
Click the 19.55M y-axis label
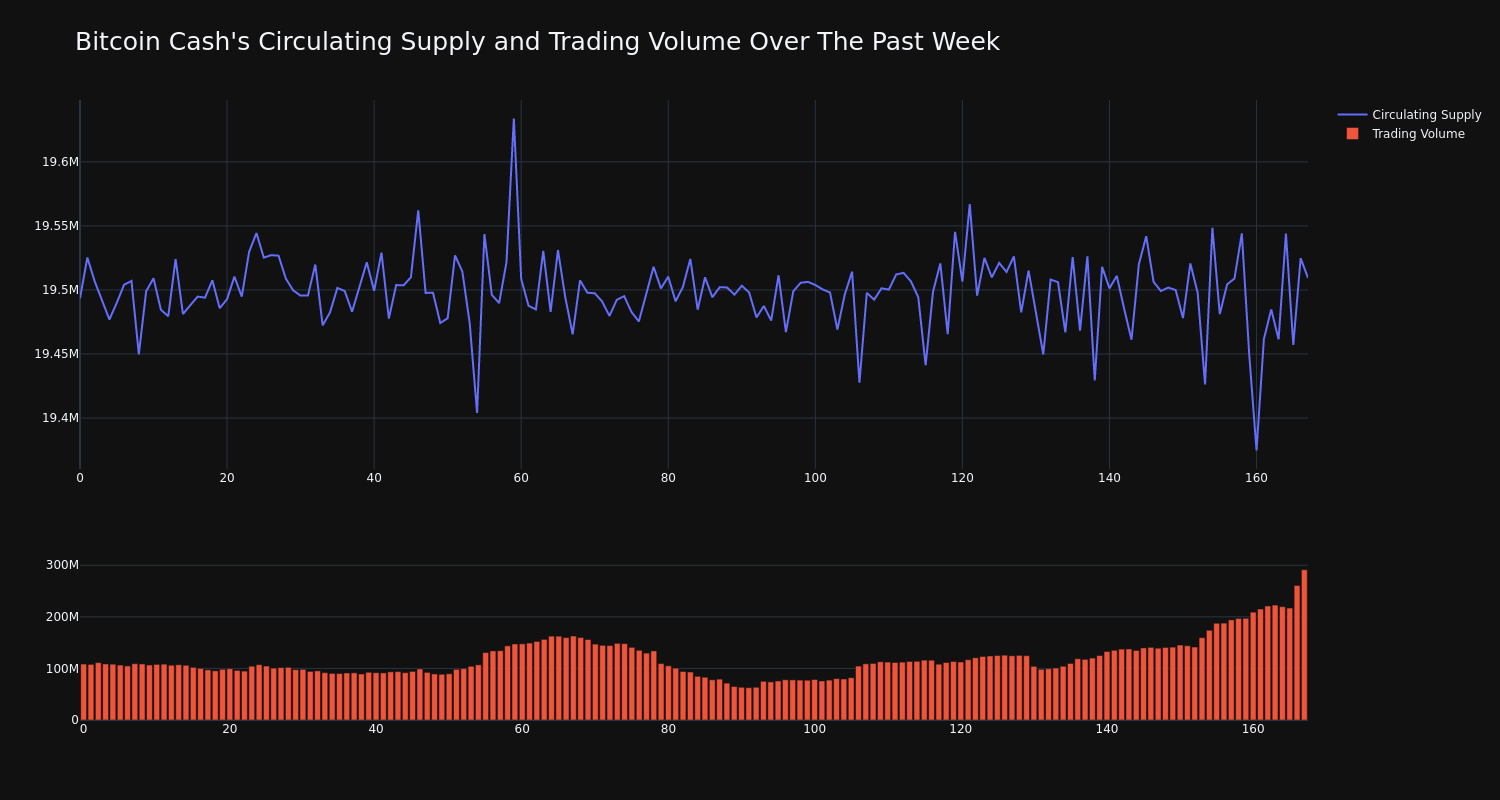coord(56,226)
